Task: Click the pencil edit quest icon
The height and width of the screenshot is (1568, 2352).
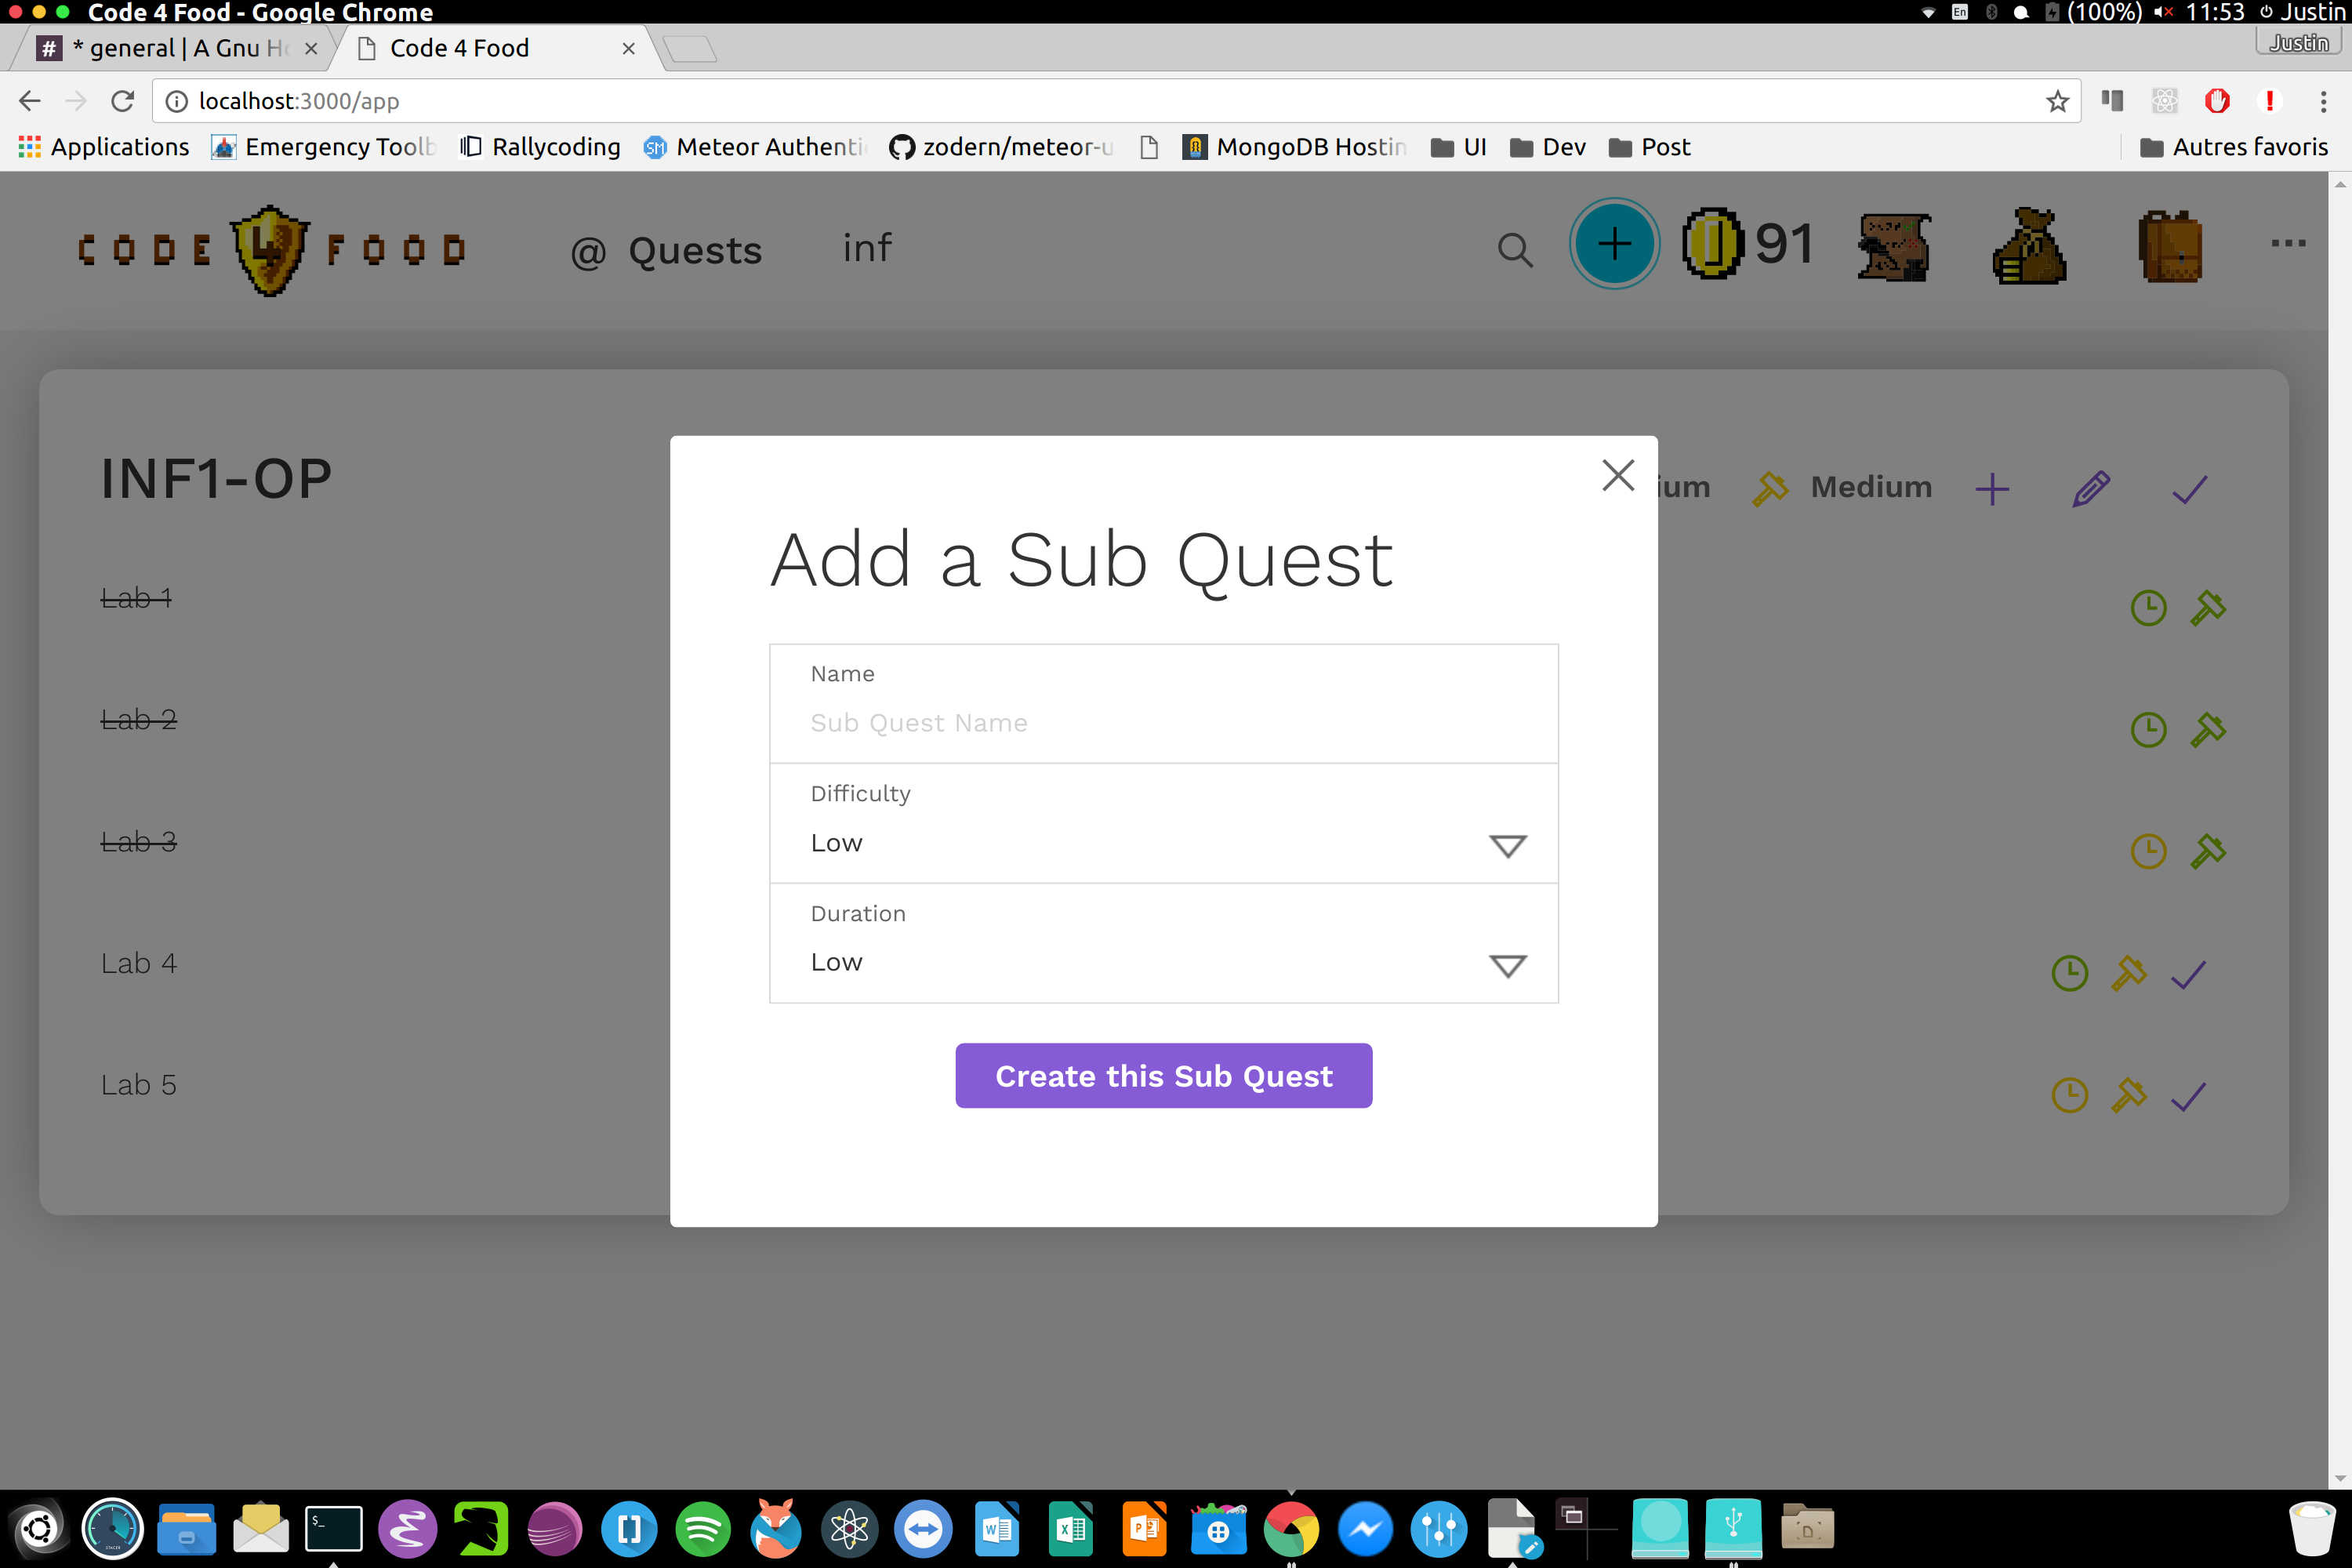Action: click(x=2090, y=489)
